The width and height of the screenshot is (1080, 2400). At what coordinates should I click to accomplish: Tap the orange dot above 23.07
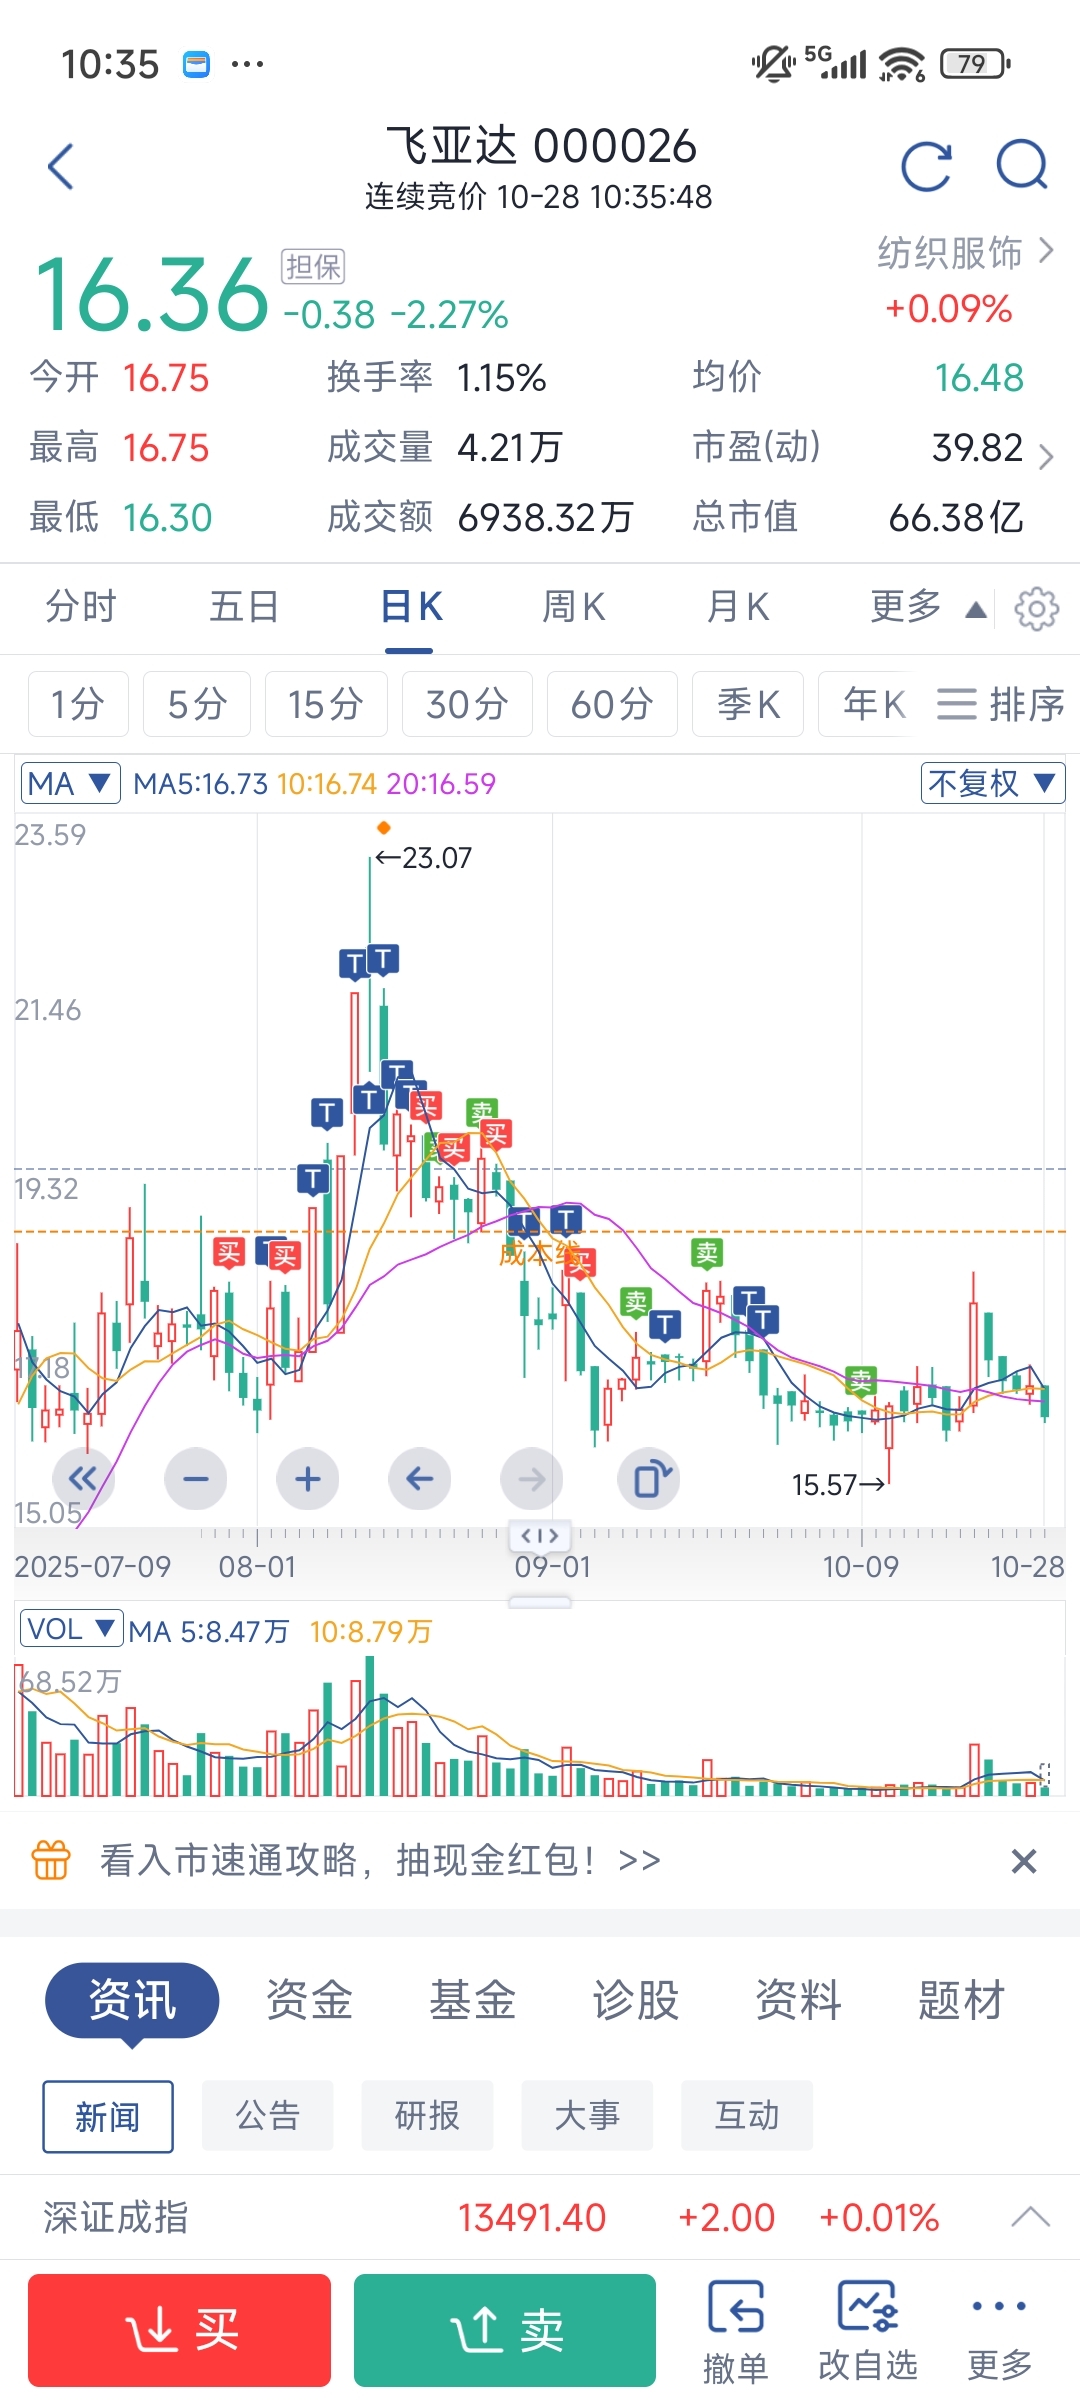pyautogui.click(x=383, y=827)
